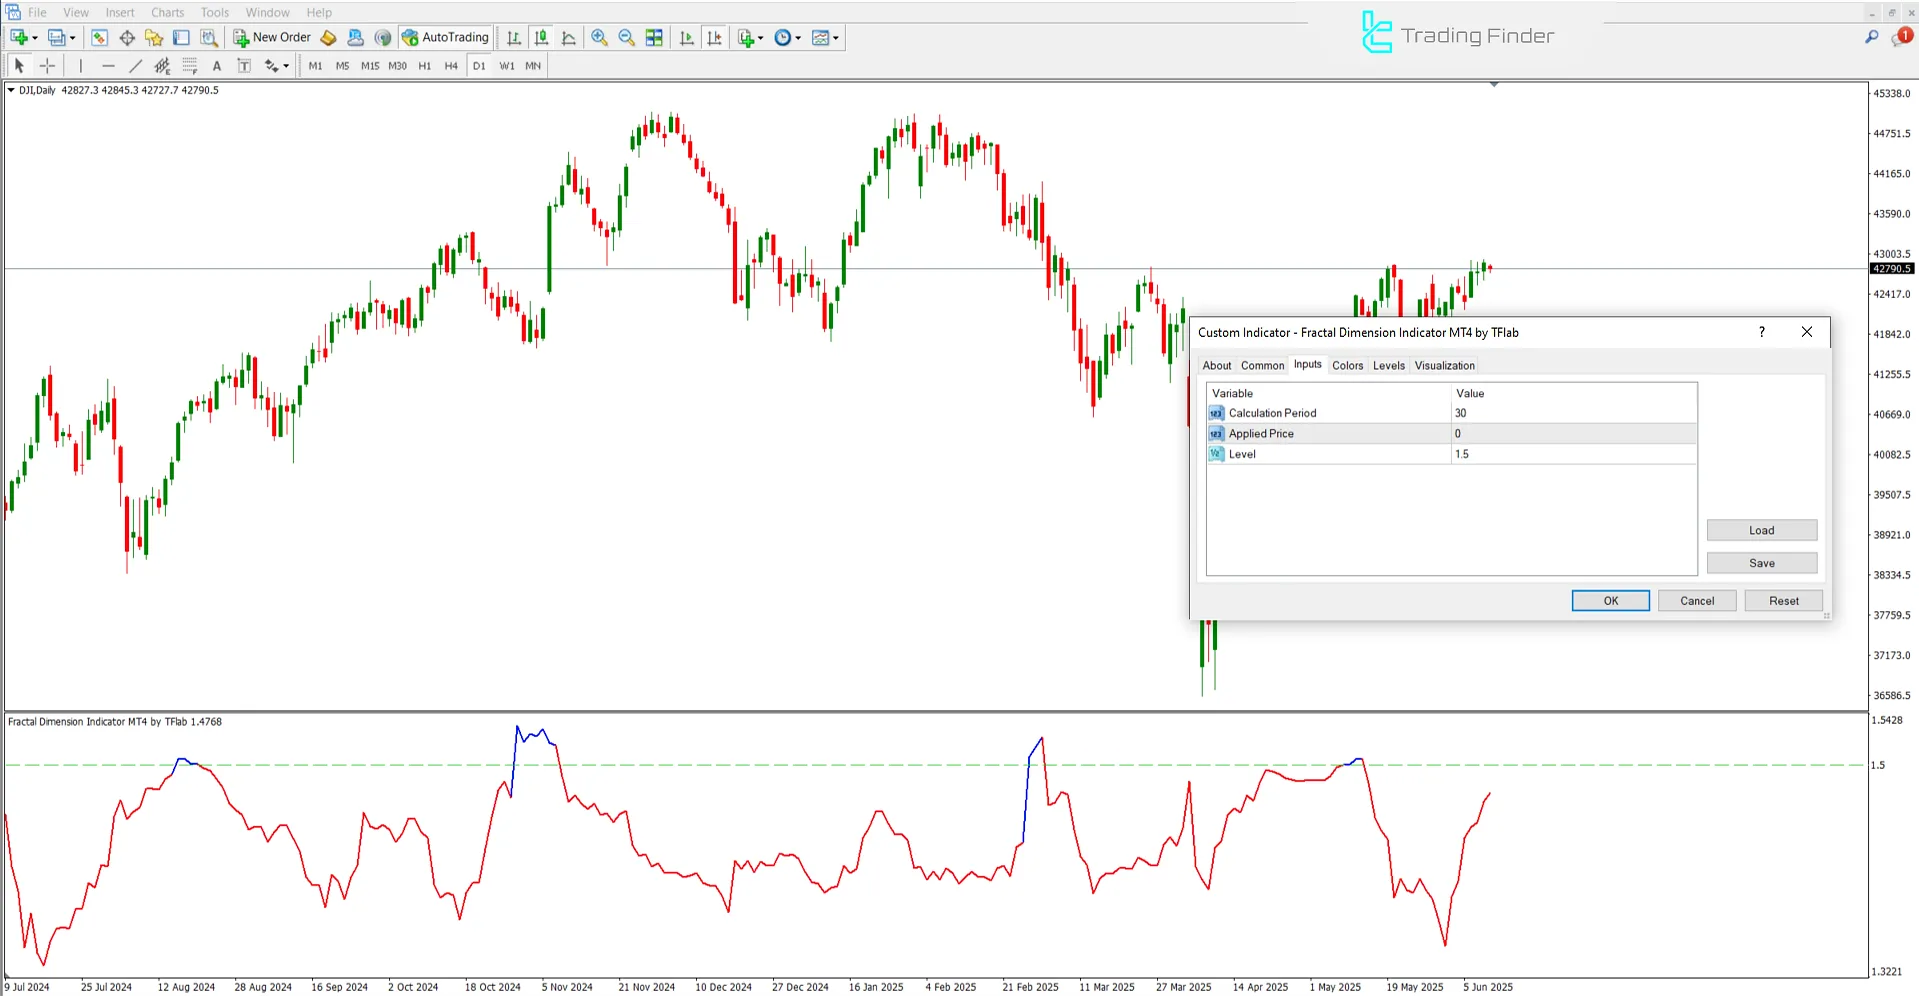
Task: Select the Crosshair tool
Action: [47, 65]
